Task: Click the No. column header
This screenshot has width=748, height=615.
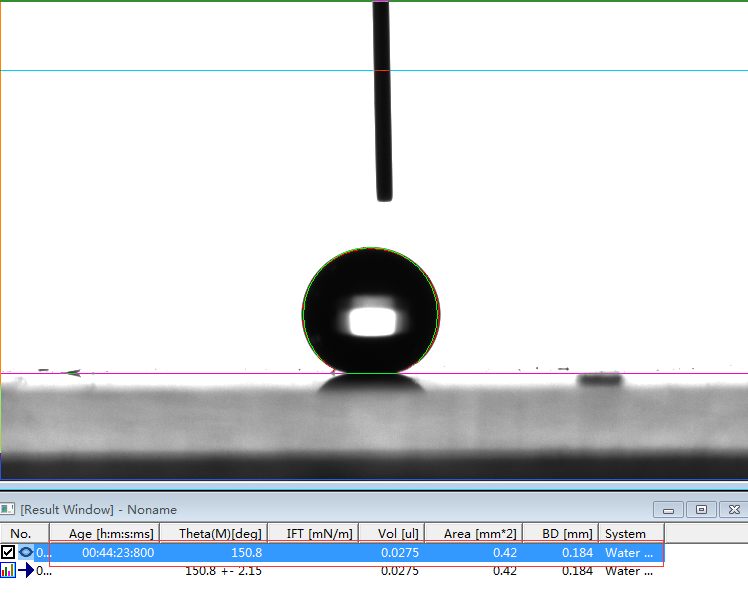Action: pyautogui.click(x=22, y=533)
